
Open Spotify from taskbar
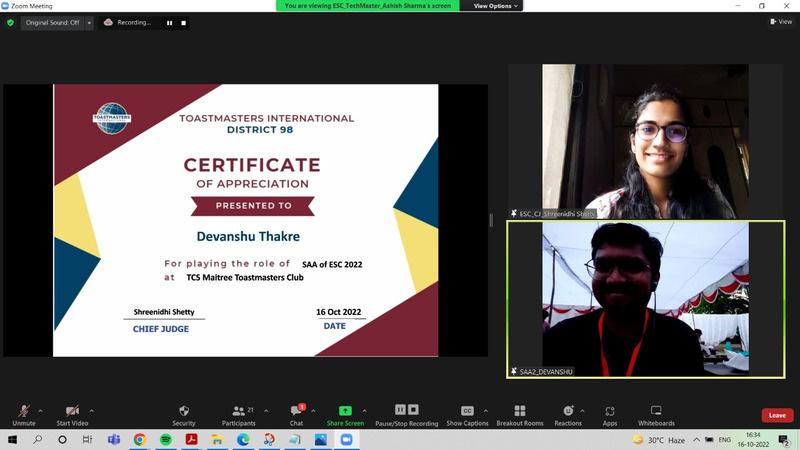[165, 439]
